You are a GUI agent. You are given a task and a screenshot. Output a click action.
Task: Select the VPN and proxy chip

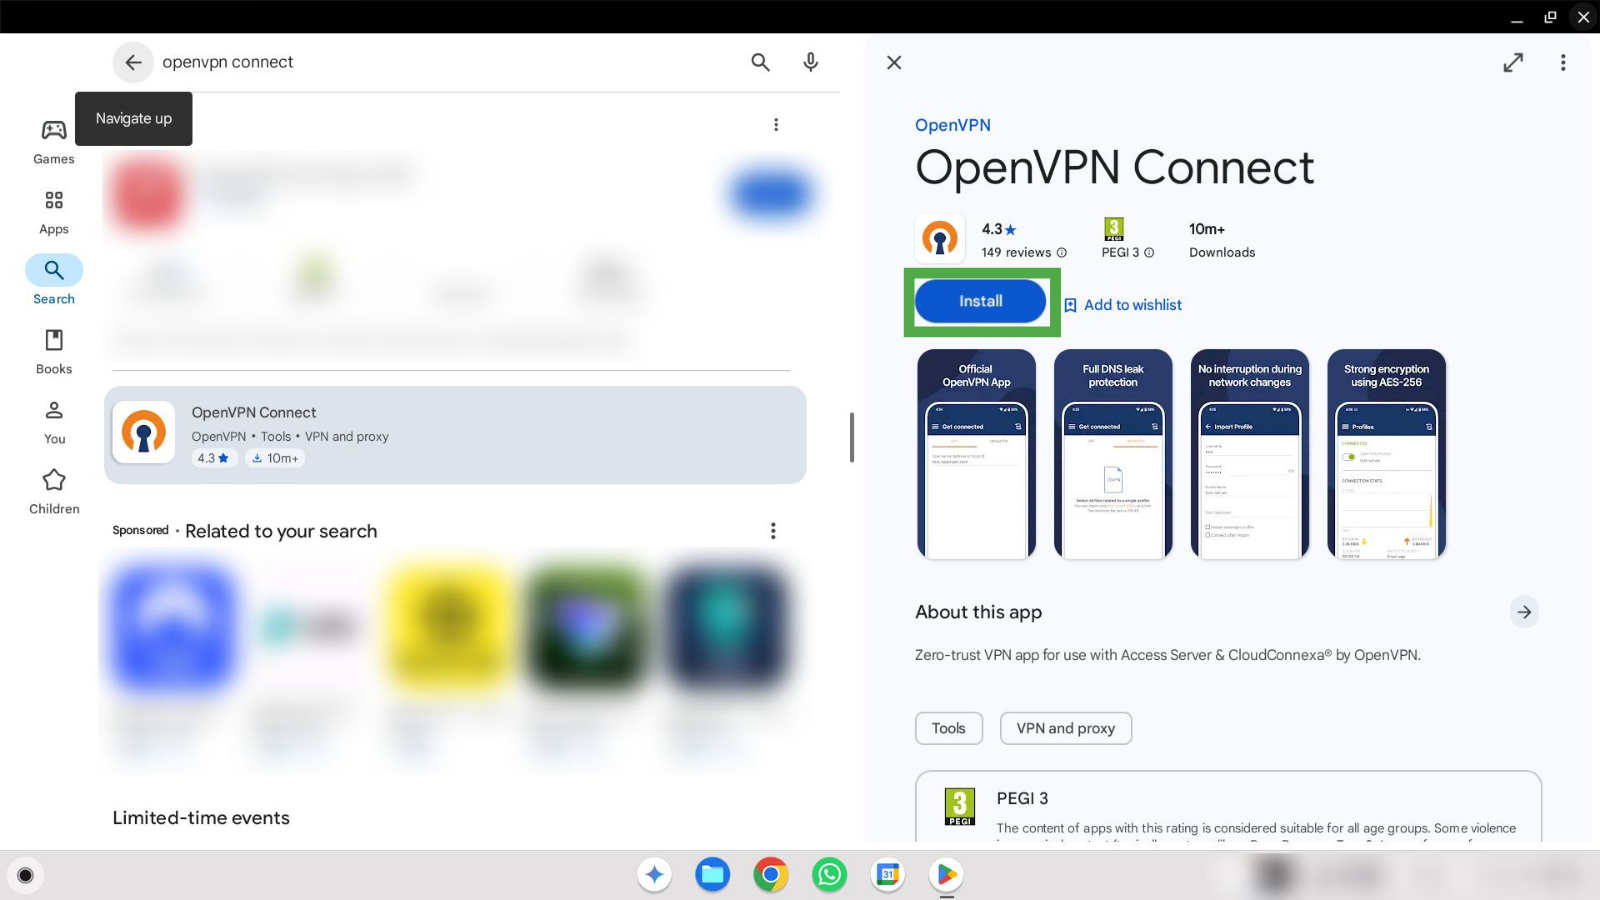point(1066,728)
